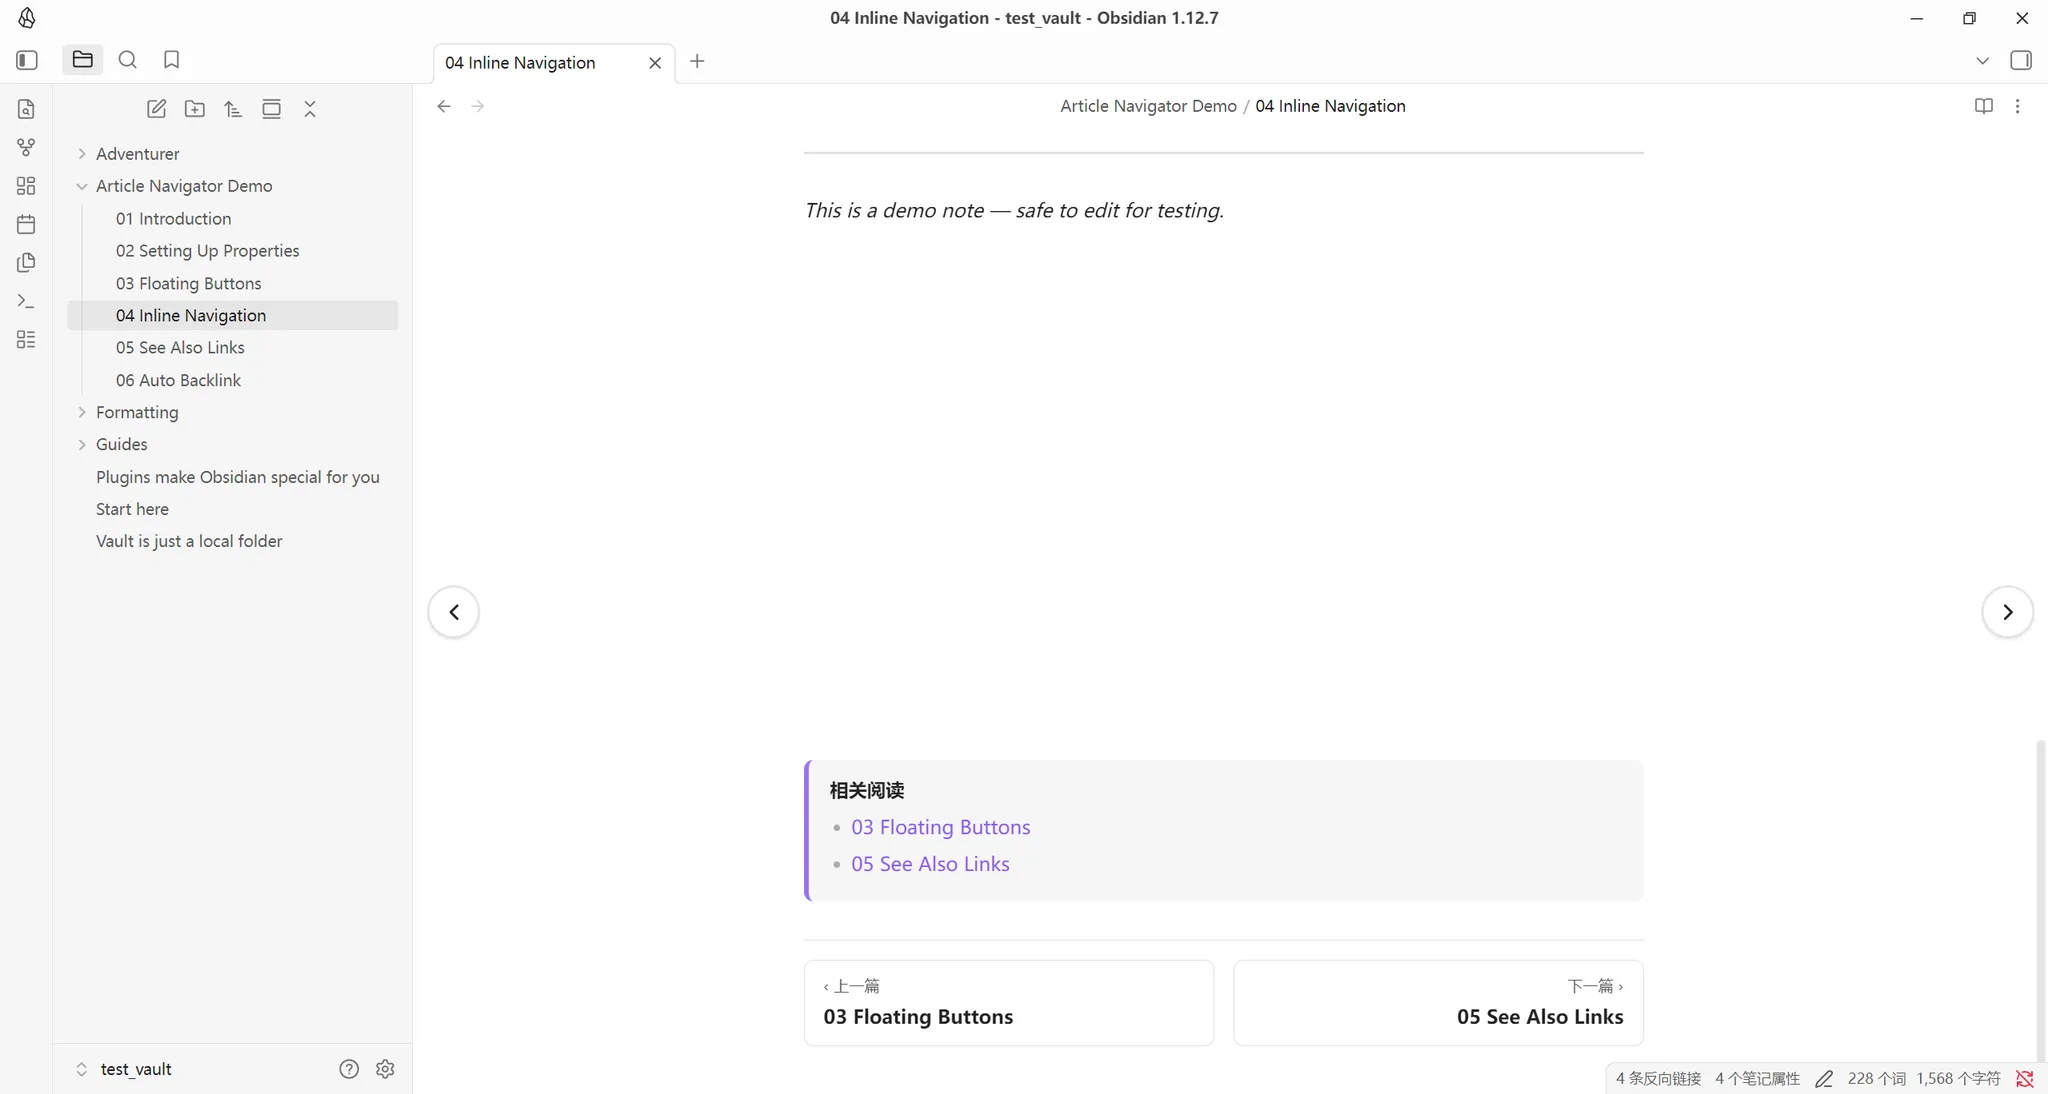Click the red sync status icon
Viewport: 2048px width, 1094px height.
pyautogui.click(x=2025, y=1079)
